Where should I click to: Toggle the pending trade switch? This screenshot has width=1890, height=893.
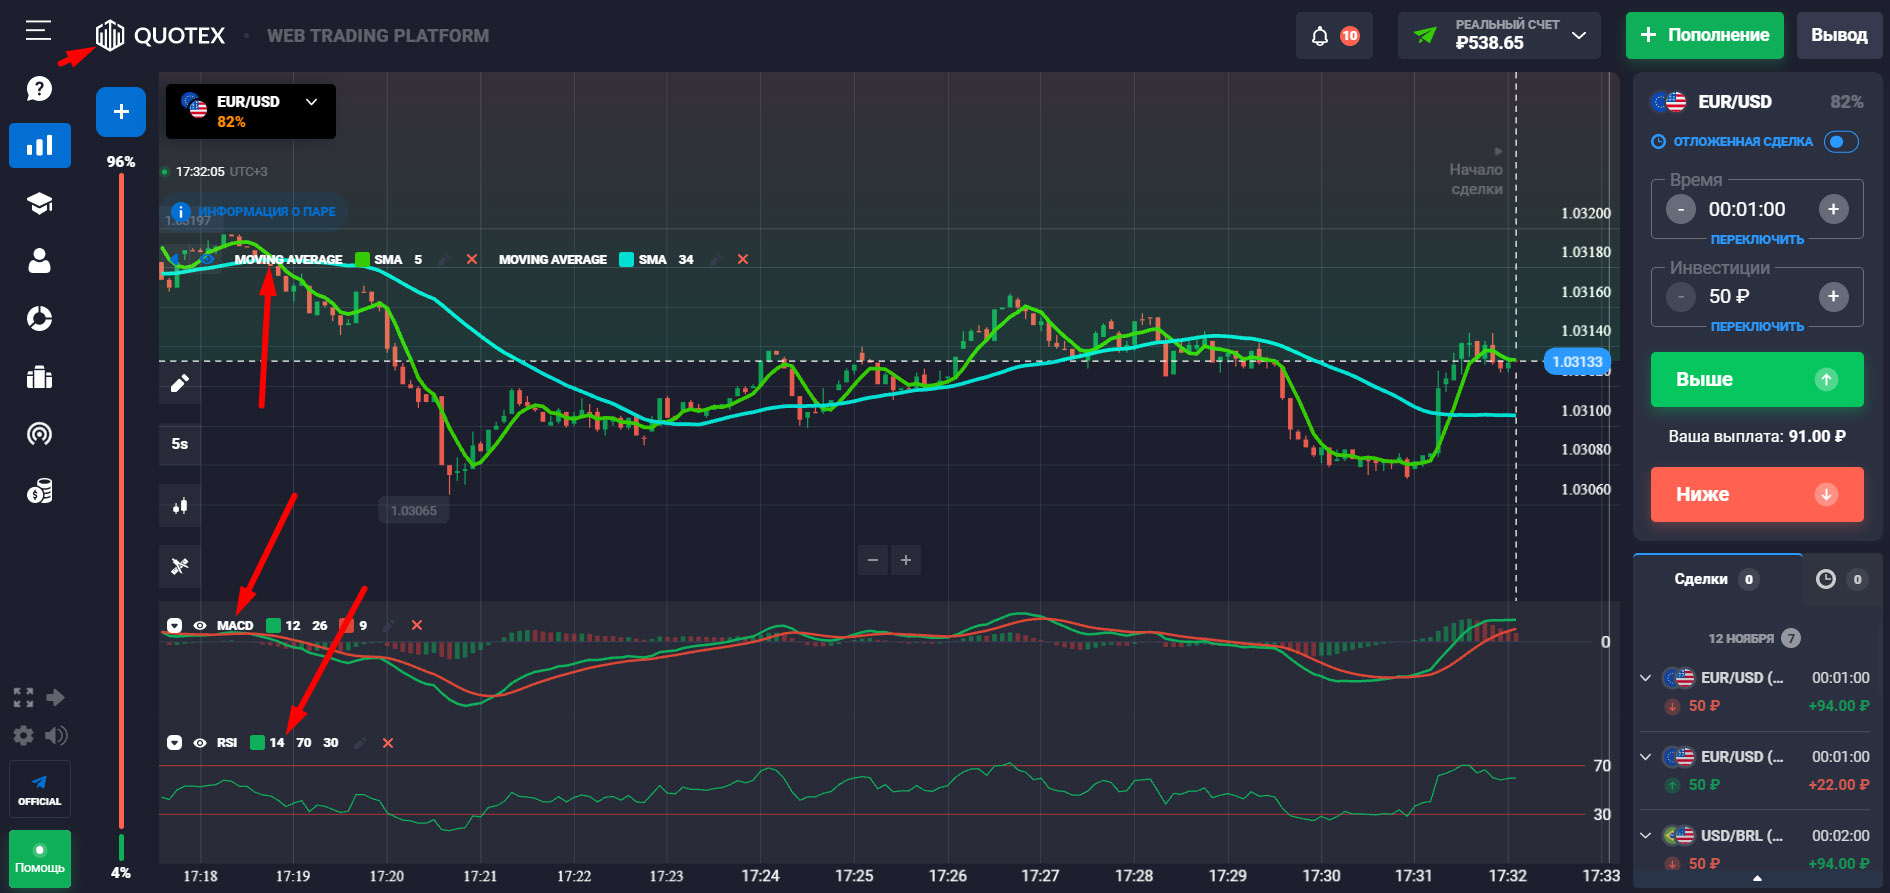click(x=1841, y=142)
